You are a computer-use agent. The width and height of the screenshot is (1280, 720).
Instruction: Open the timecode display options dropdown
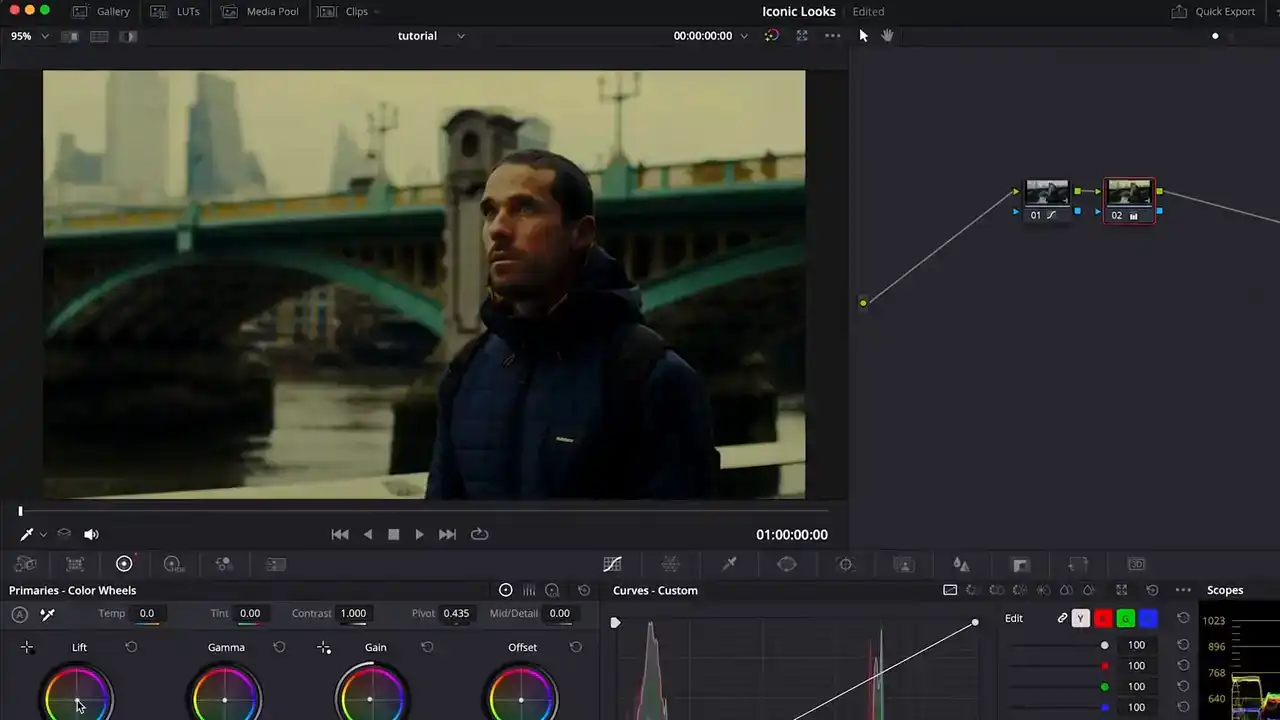pos(743,36)
